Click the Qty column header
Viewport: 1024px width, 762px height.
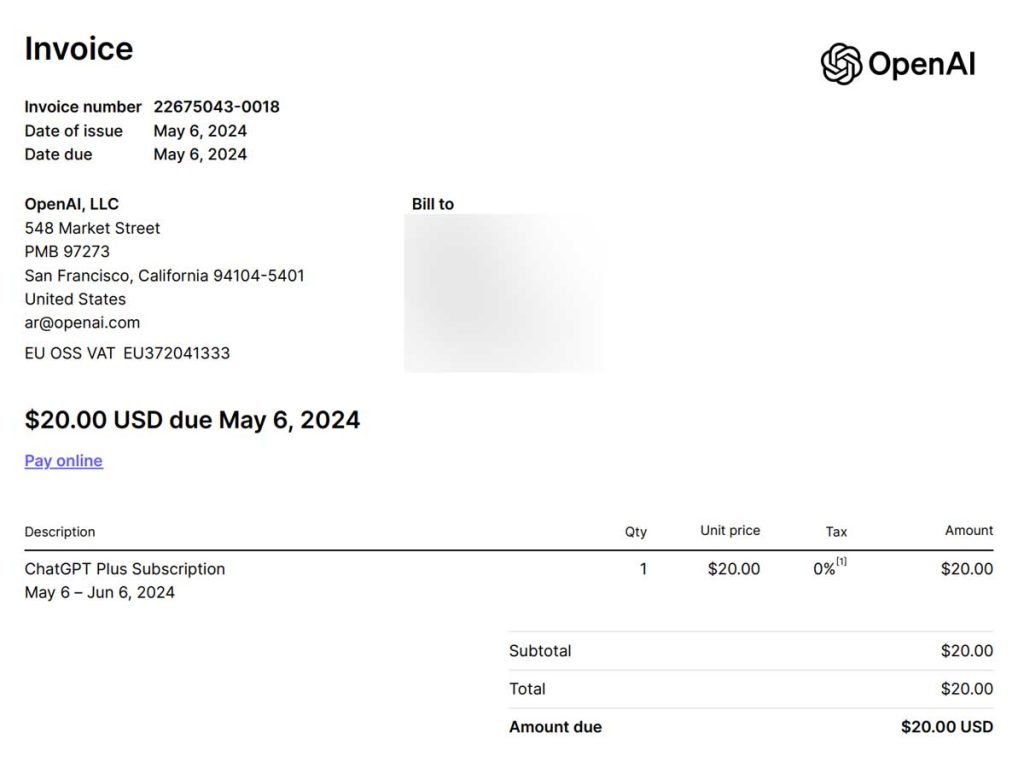pos(636,532)
